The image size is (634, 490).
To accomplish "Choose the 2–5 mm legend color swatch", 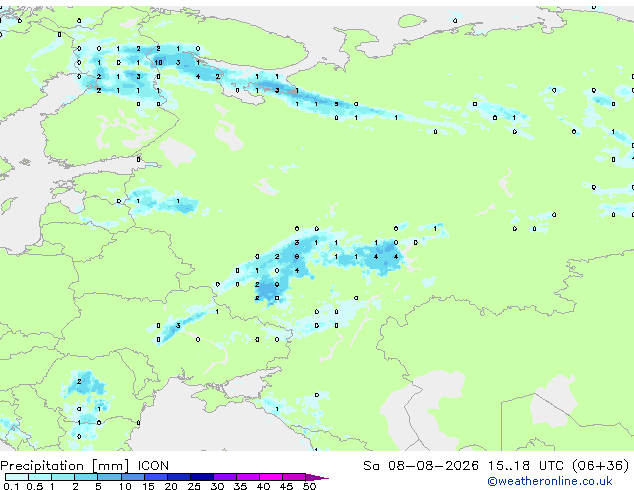I will (86, 477).
